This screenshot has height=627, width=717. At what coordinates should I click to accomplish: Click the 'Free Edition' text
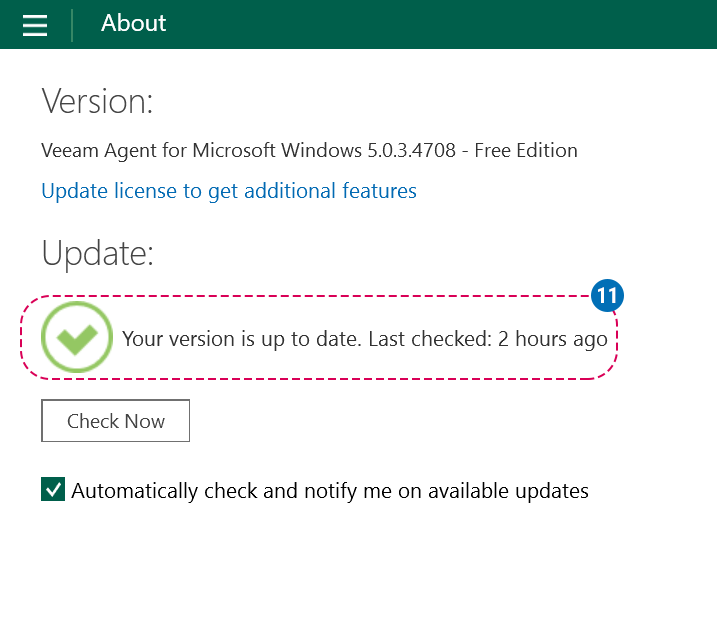click(526, 151)
